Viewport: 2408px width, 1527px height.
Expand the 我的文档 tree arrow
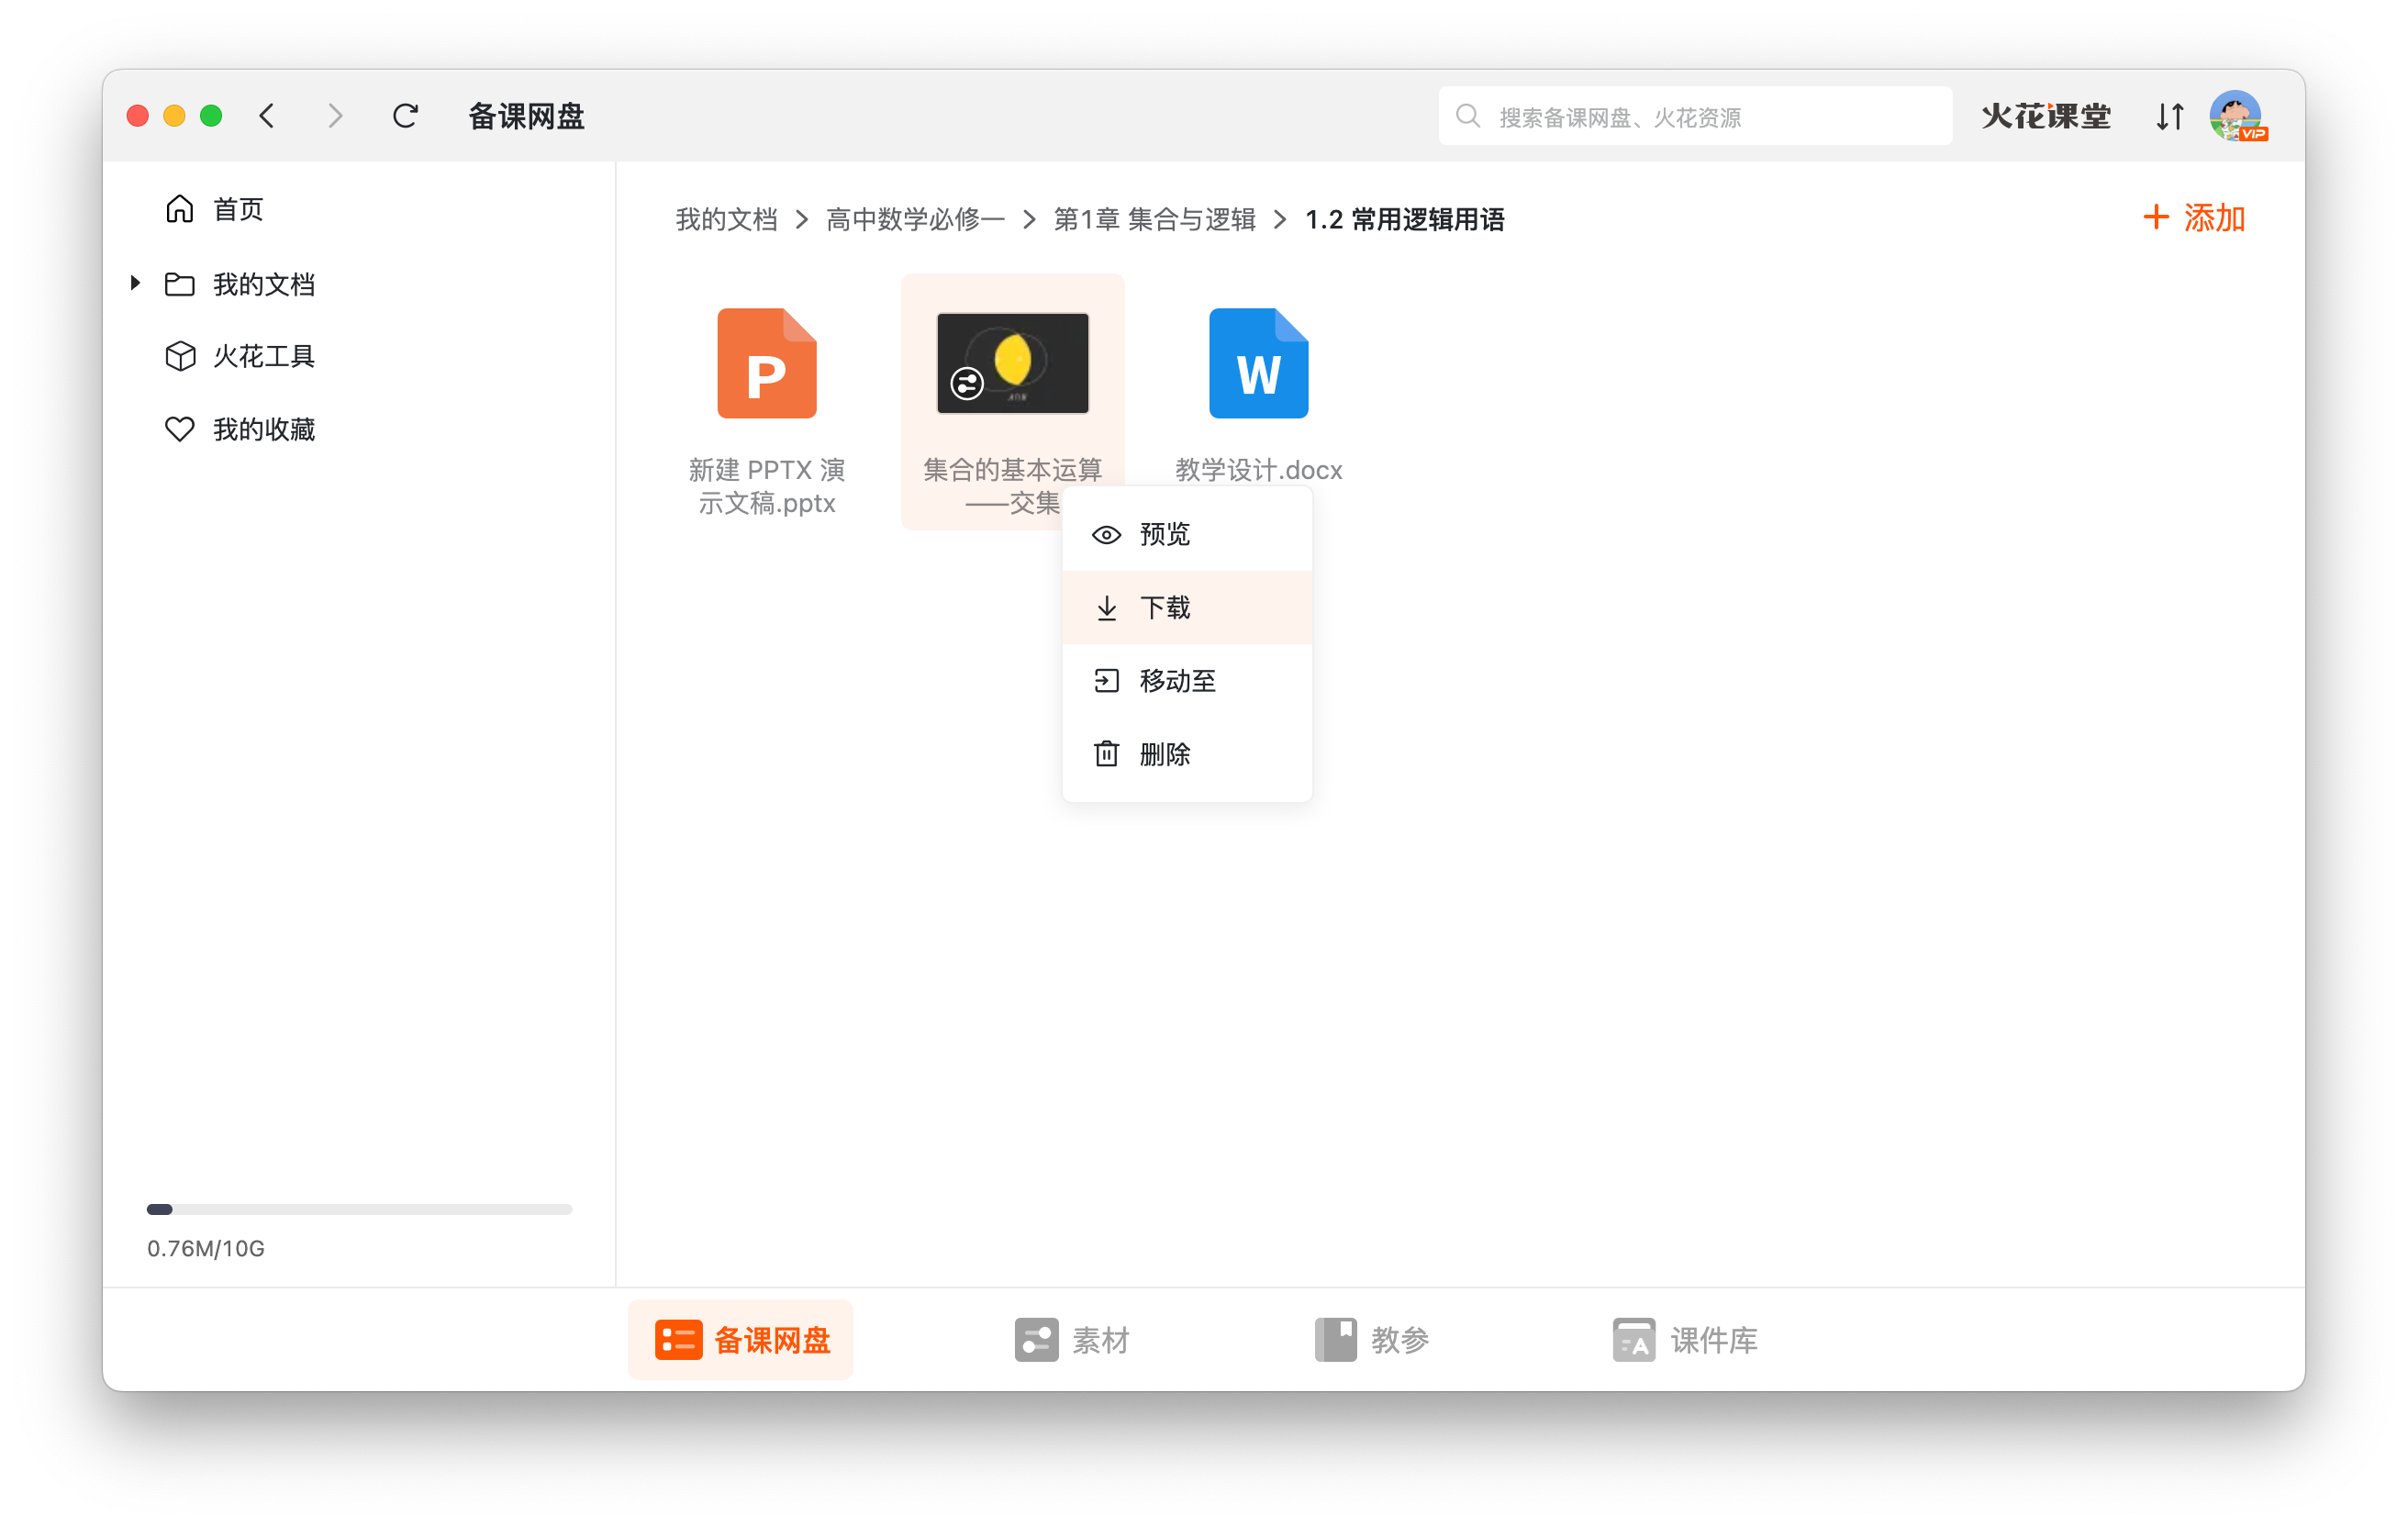click(x=135, y=283)
